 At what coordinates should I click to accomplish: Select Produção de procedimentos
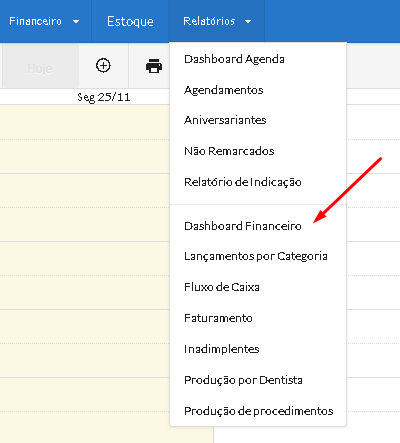[258, 411]
